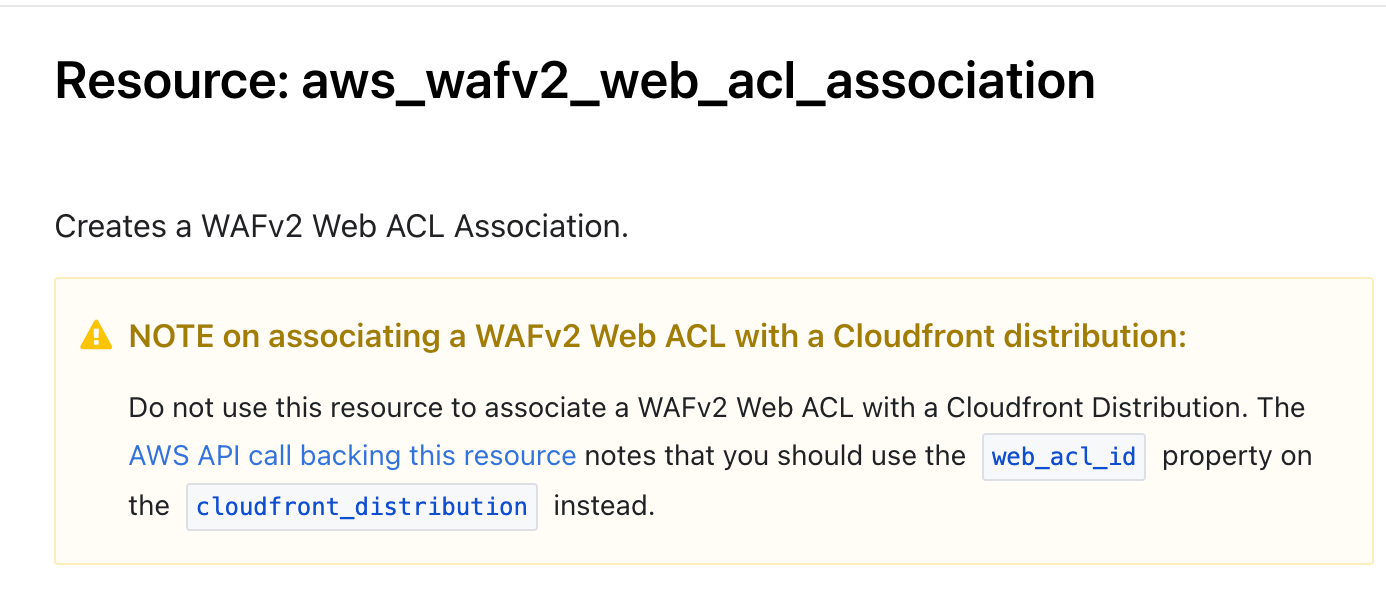Click 'WAFv2 Web ACL' in the description line
This screenshot has width=1386, height=598.
tap(324, 226)
